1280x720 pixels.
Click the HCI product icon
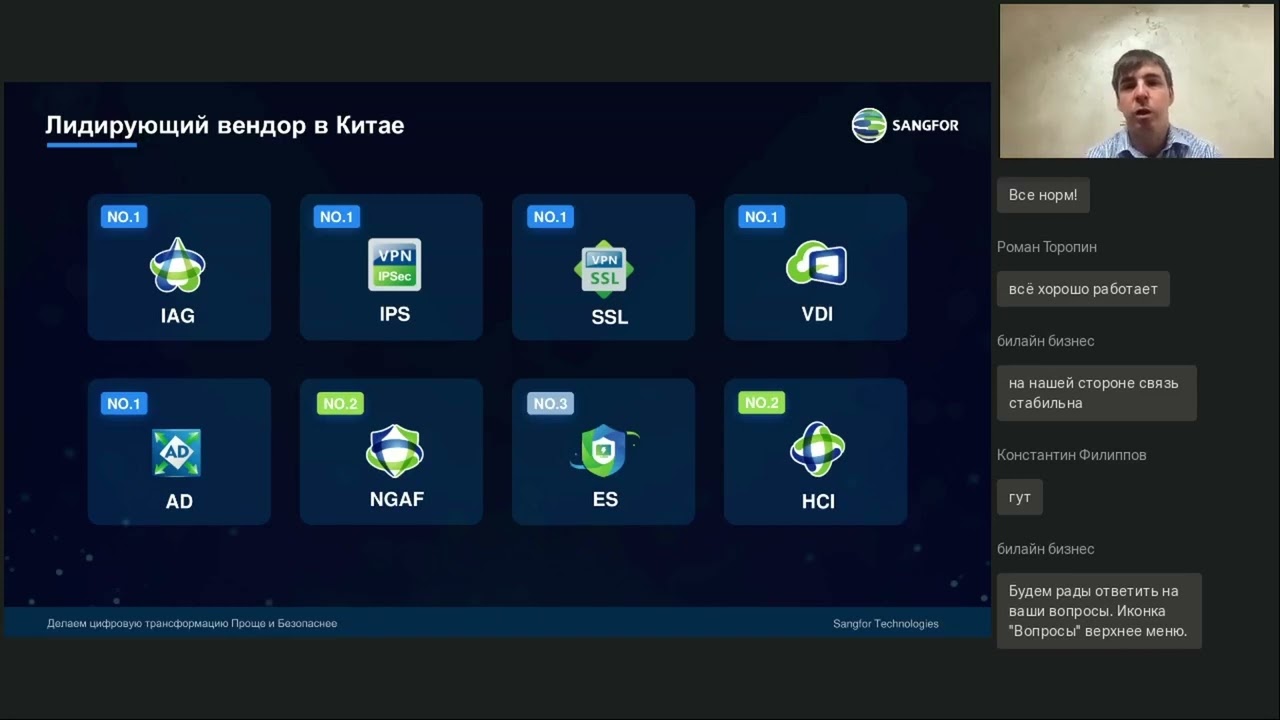(817, 450)
